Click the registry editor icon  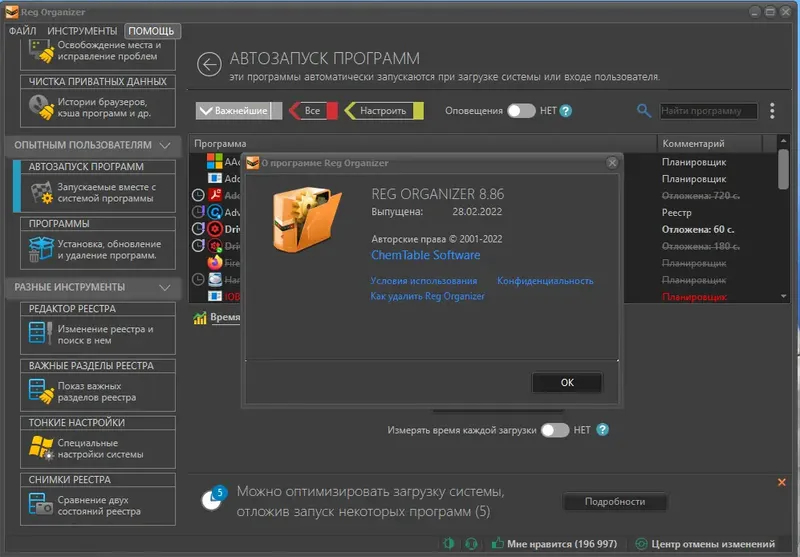click(41, 333)
